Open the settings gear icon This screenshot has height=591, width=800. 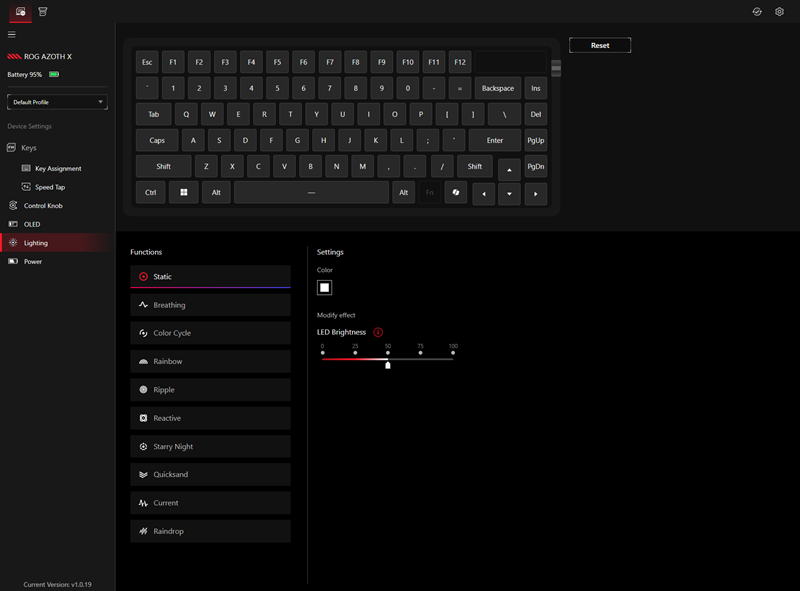point(779,12)
